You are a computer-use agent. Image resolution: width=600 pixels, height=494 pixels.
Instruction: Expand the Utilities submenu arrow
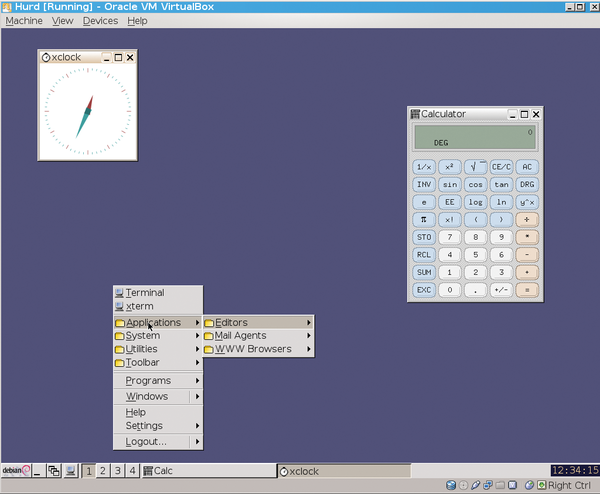[x=197, y=349]
